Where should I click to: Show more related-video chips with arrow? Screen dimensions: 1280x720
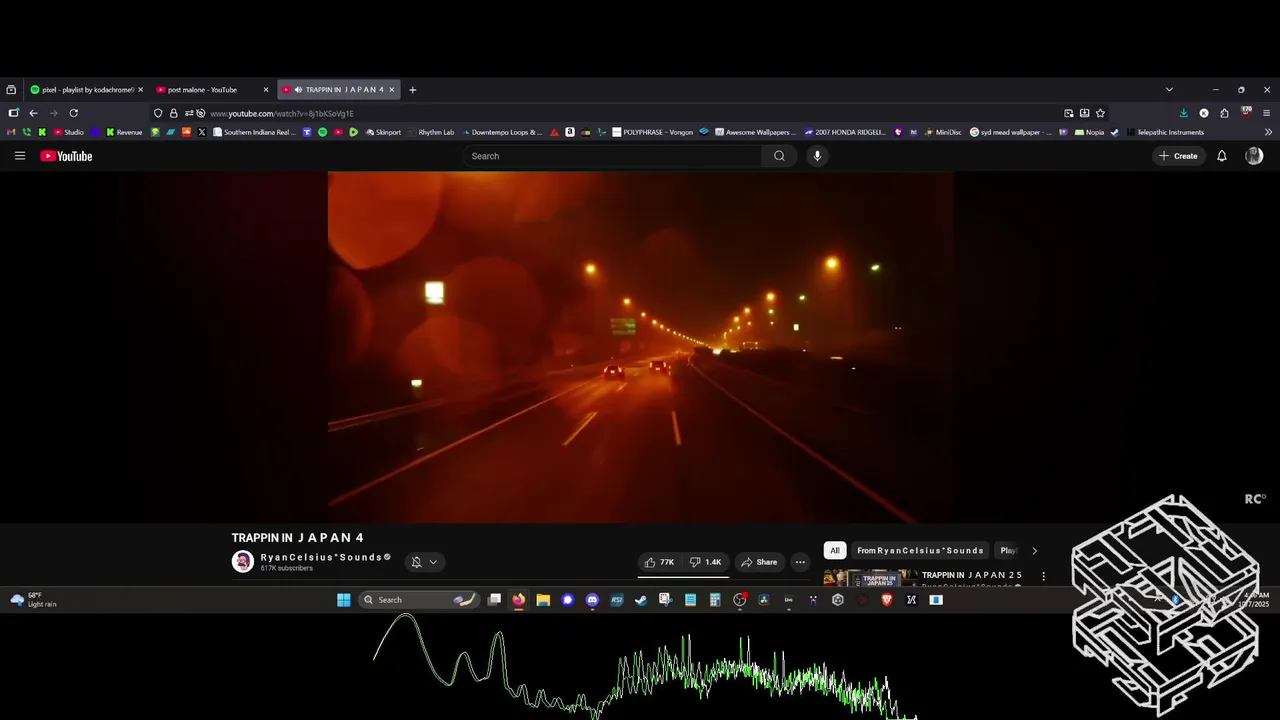[x=1034, y=551]
